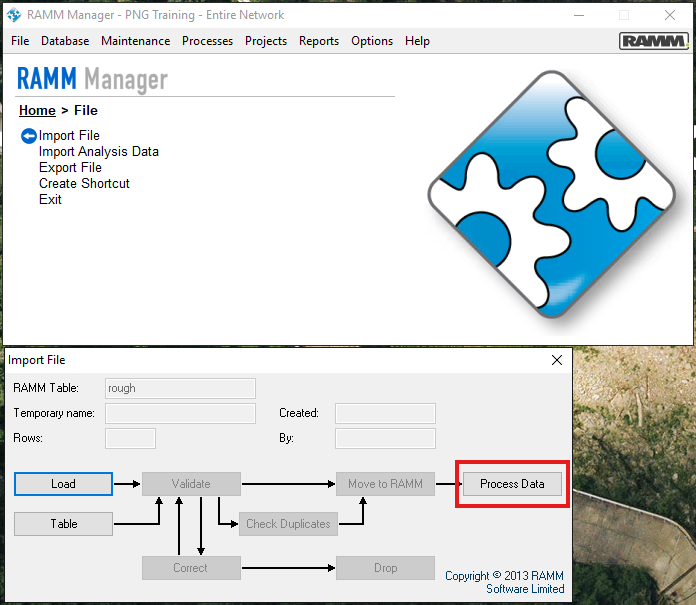Open the Options menu
This screenshot has width=696, height=605.
(x=372, y=41)
